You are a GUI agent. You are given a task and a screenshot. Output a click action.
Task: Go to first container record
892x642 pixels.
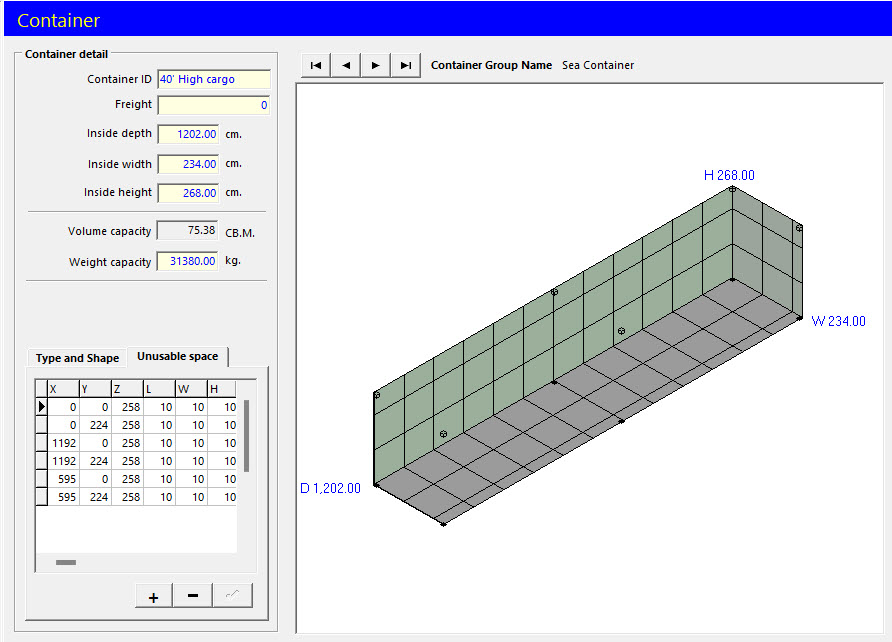316,65
